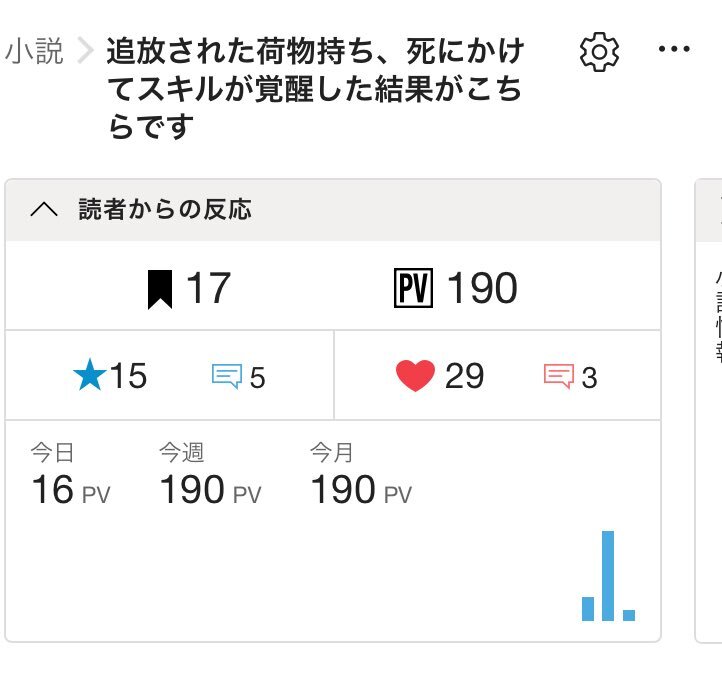
Task: Collapse the 読者からの反応 panel chevron
Action: (x=44, y=209)
